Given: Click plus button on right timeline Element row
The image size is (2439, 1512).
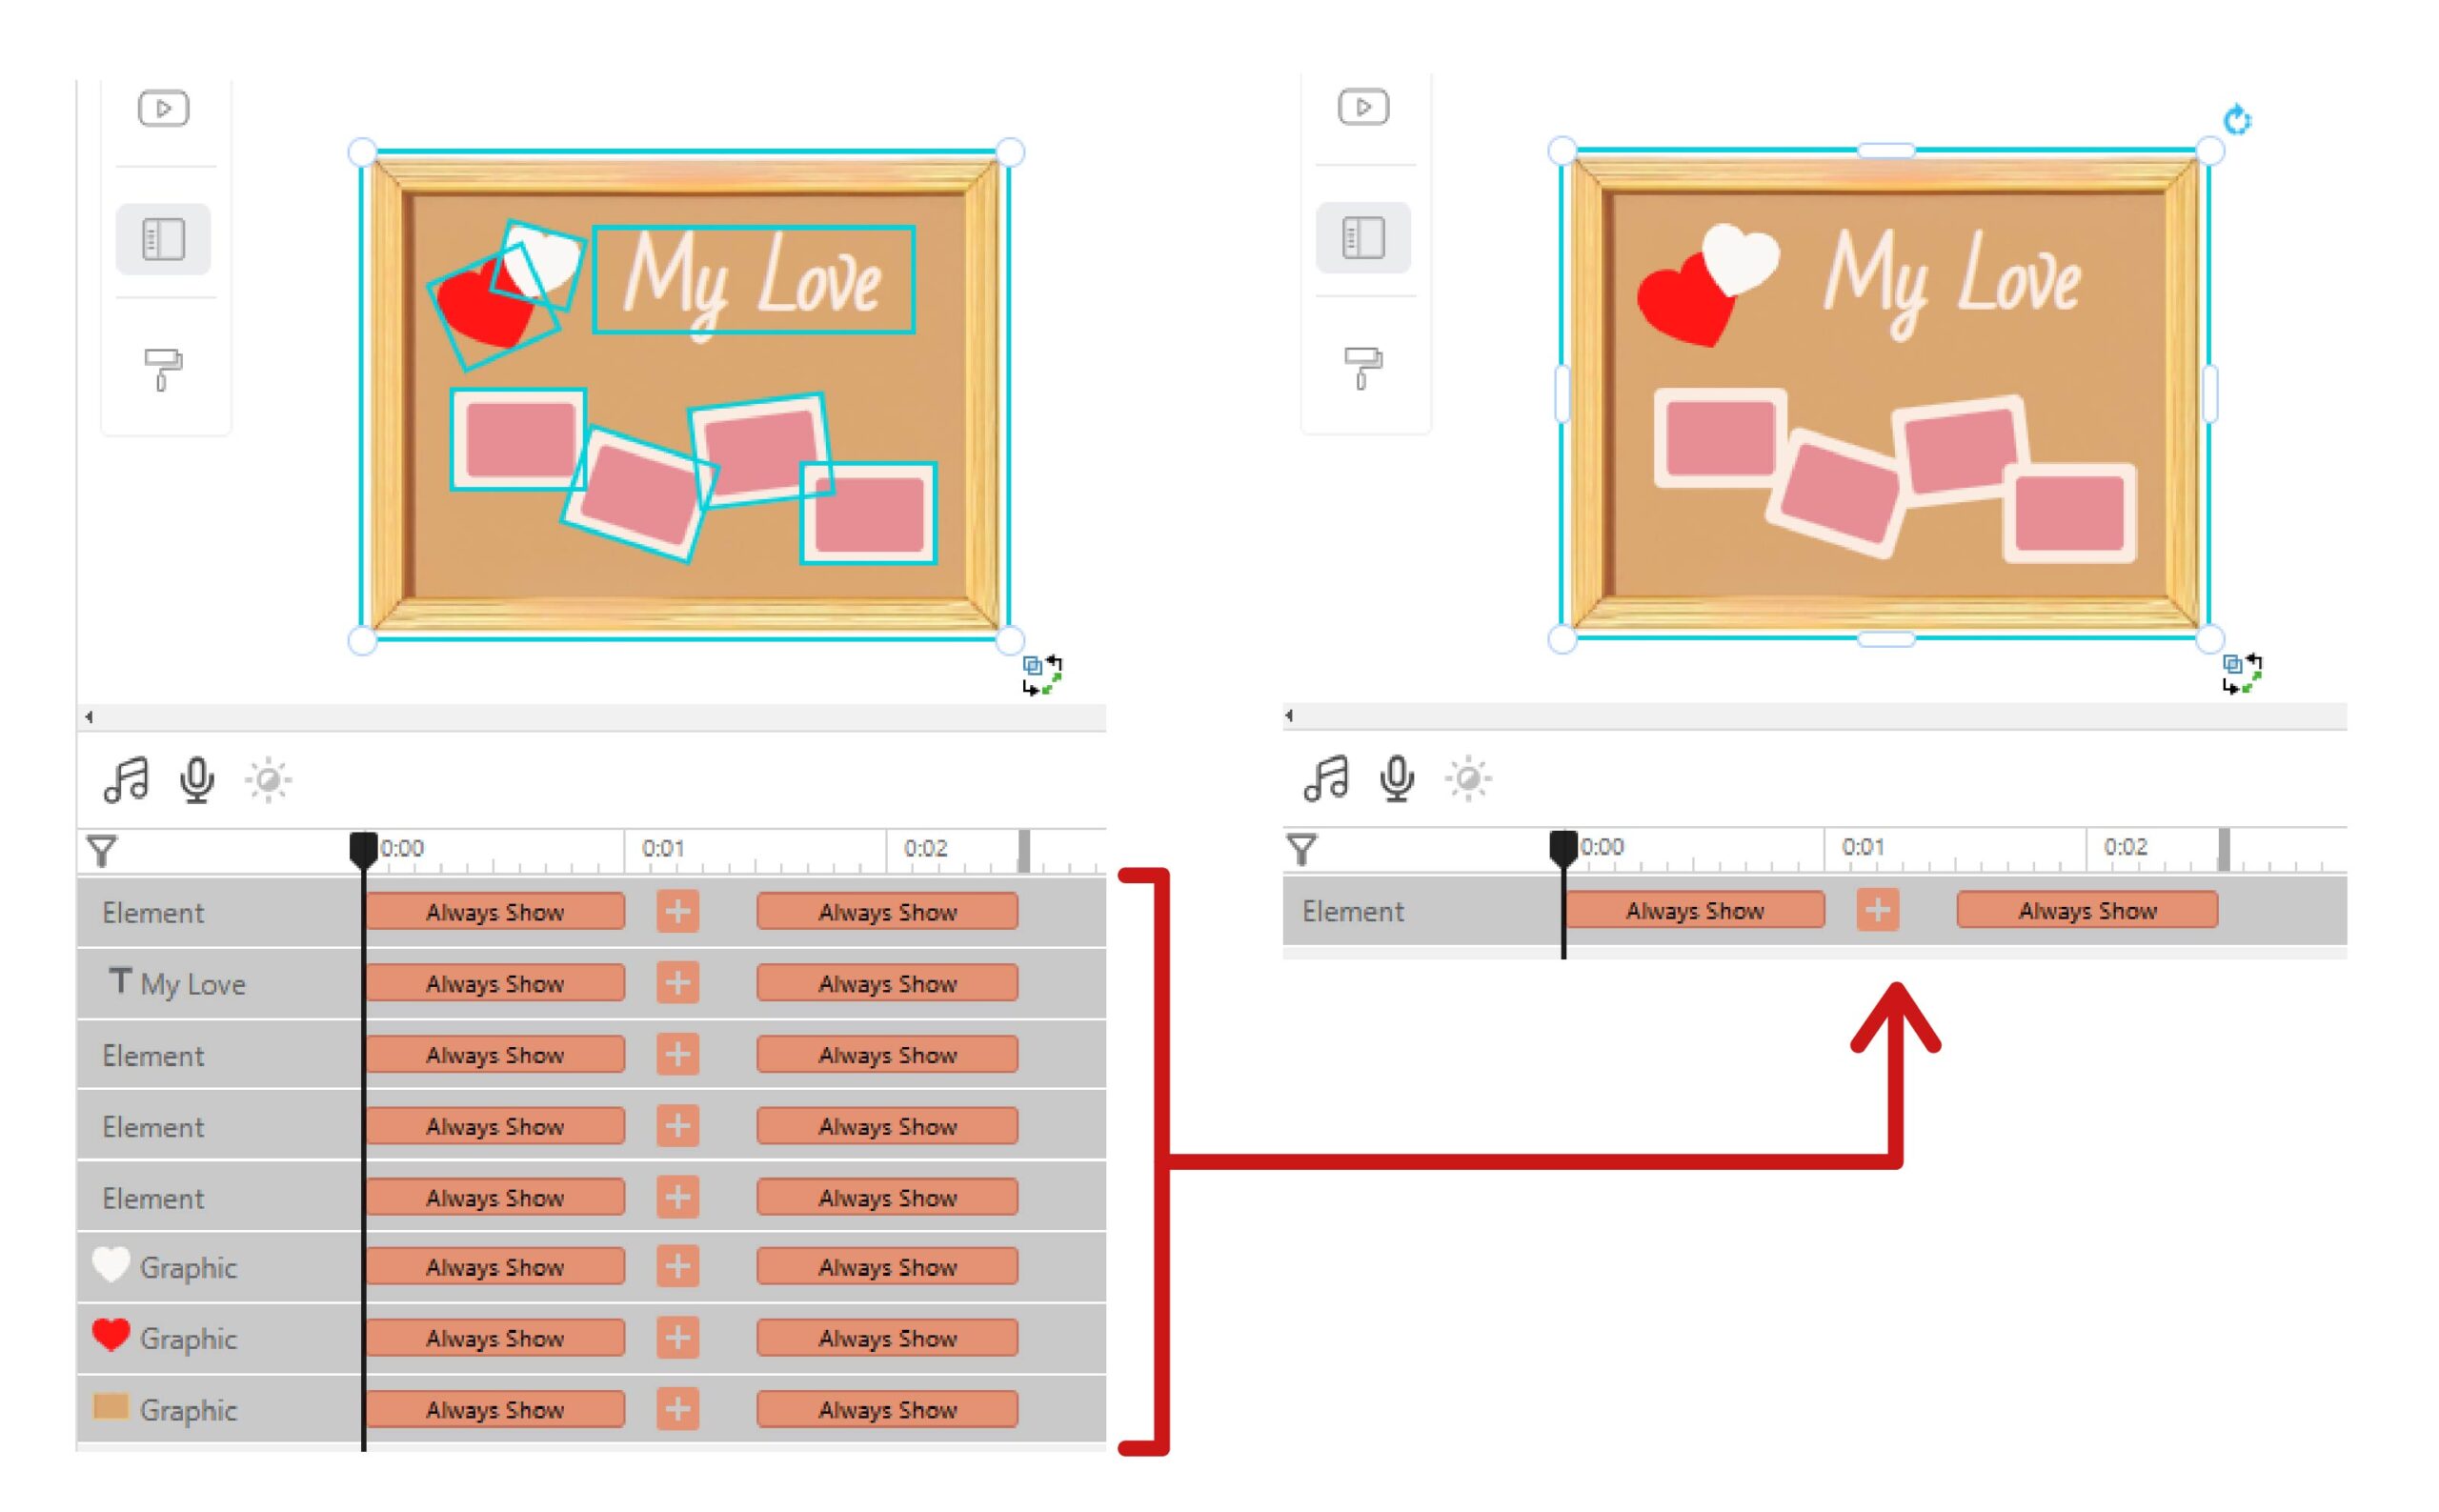Looking at the screenshot, I should (x=1876, y=910).
